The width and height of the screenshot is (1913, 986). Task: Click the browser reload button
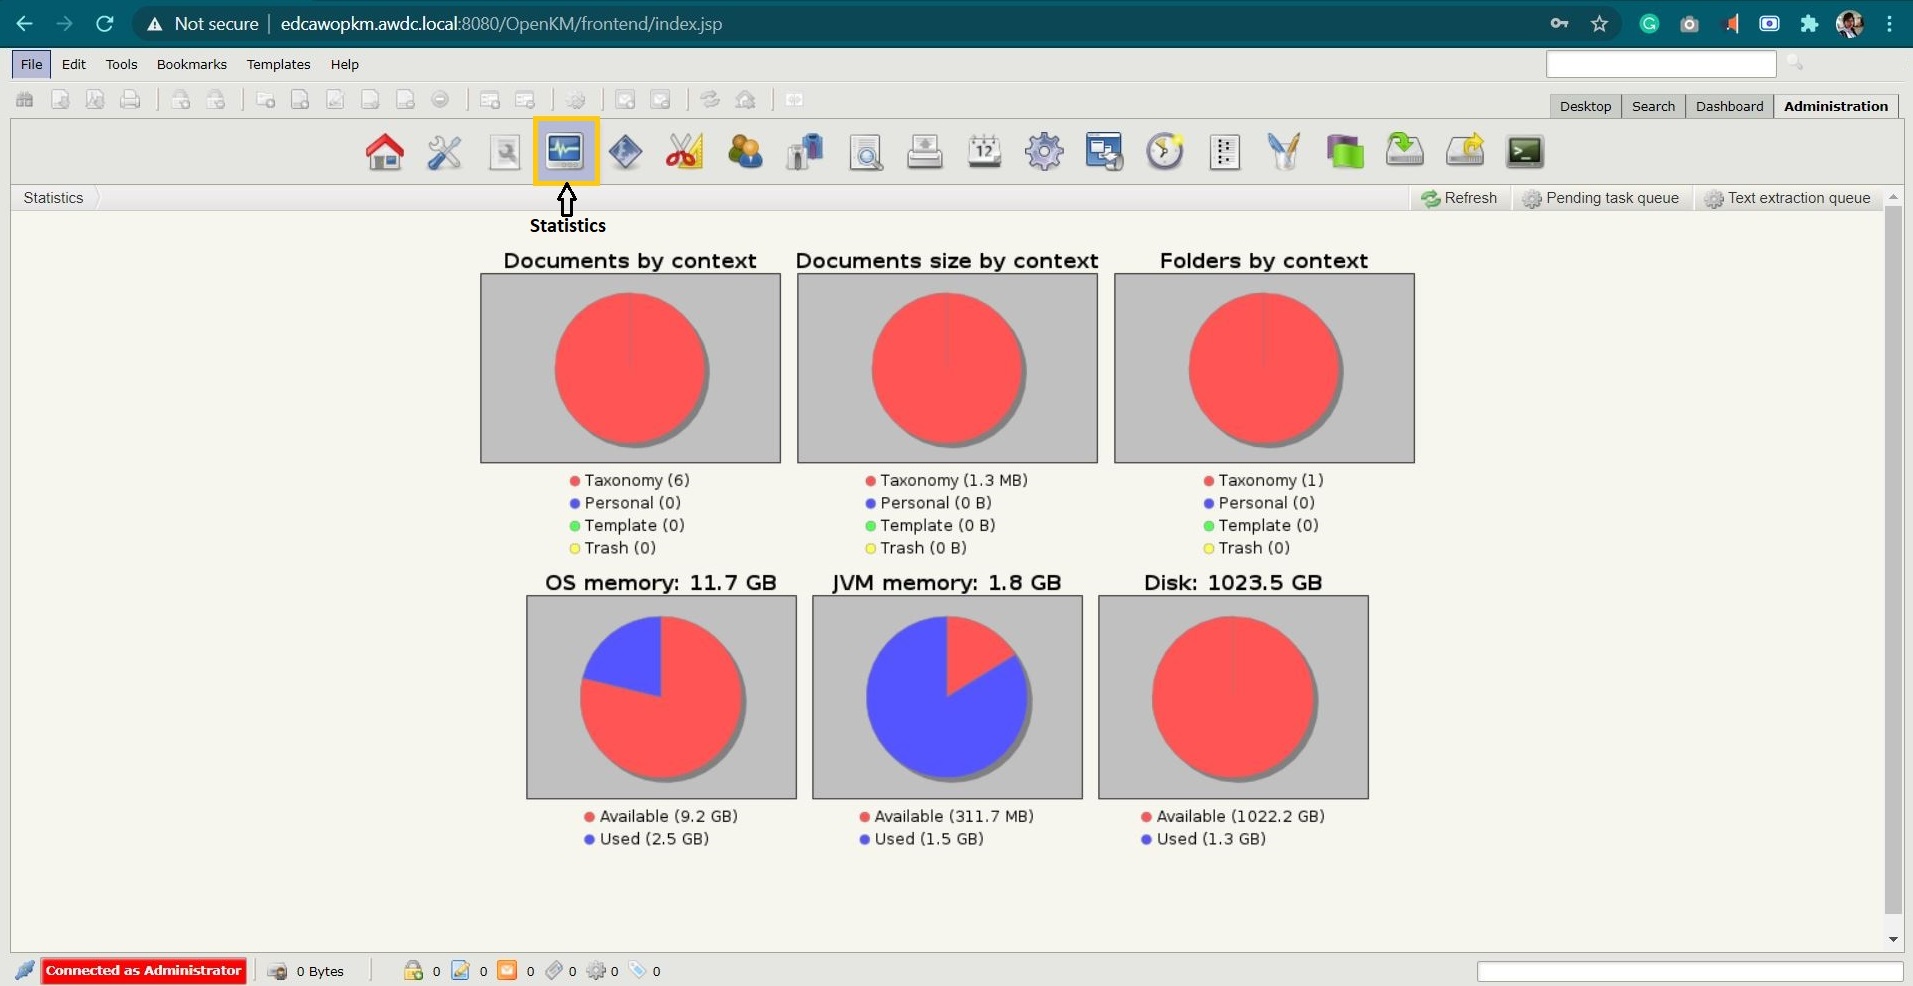pyautogui.click(x=104, y=23)
